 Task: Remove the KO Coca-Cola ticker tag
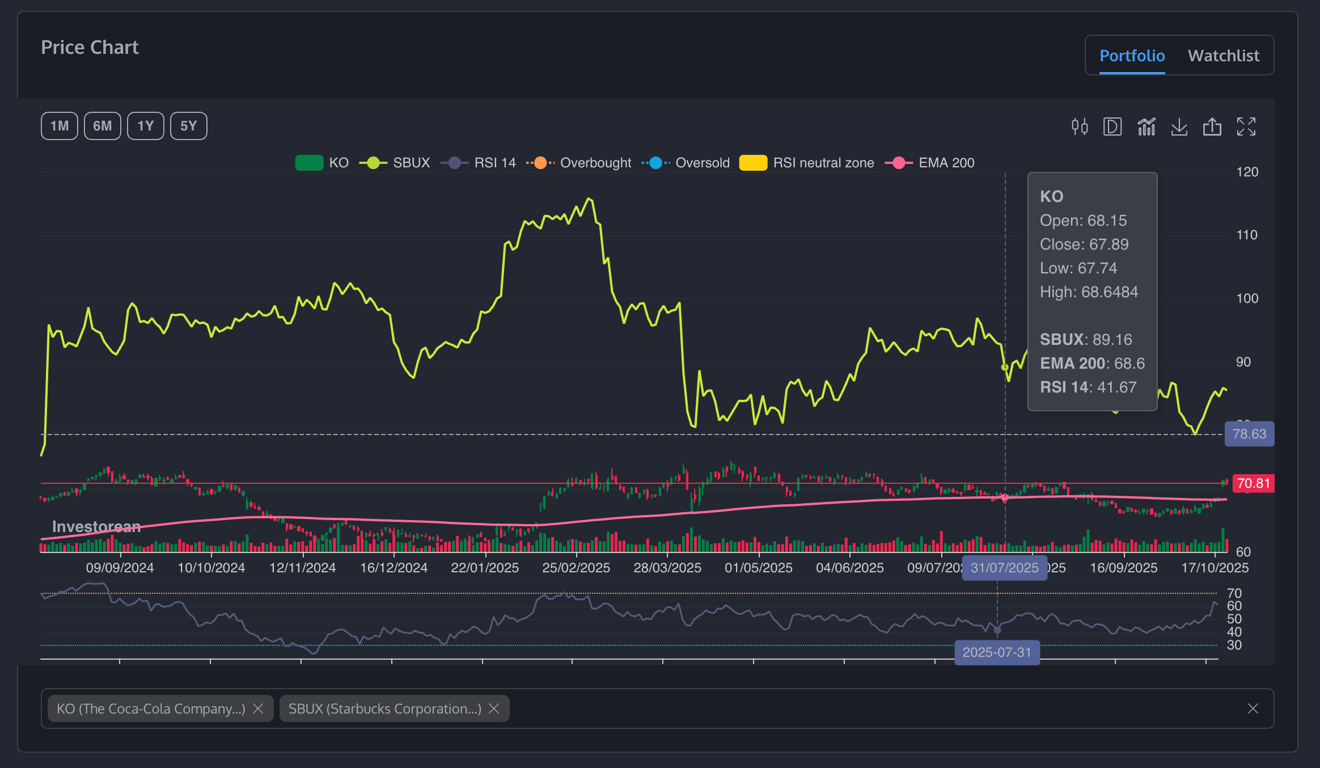click(x=258, y=709)
